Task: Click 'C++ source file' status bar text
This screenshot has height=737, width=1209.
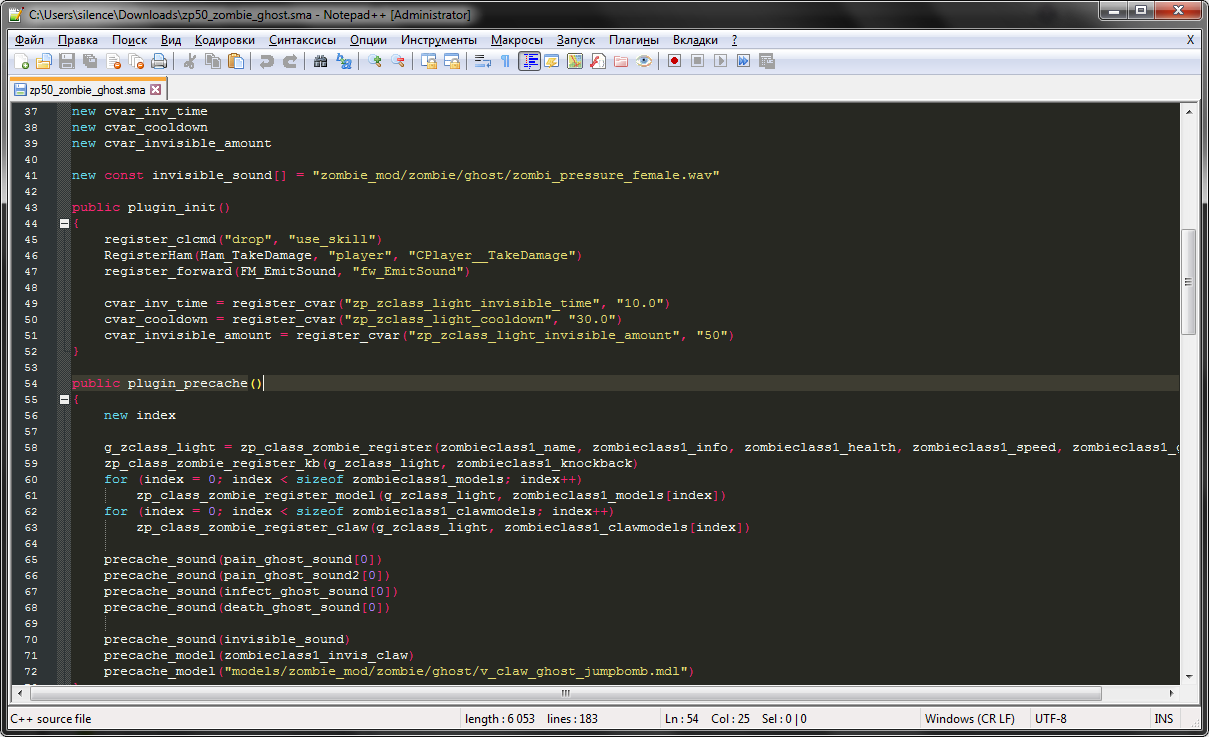Action: pyautogui.click(x=51, y=719)
